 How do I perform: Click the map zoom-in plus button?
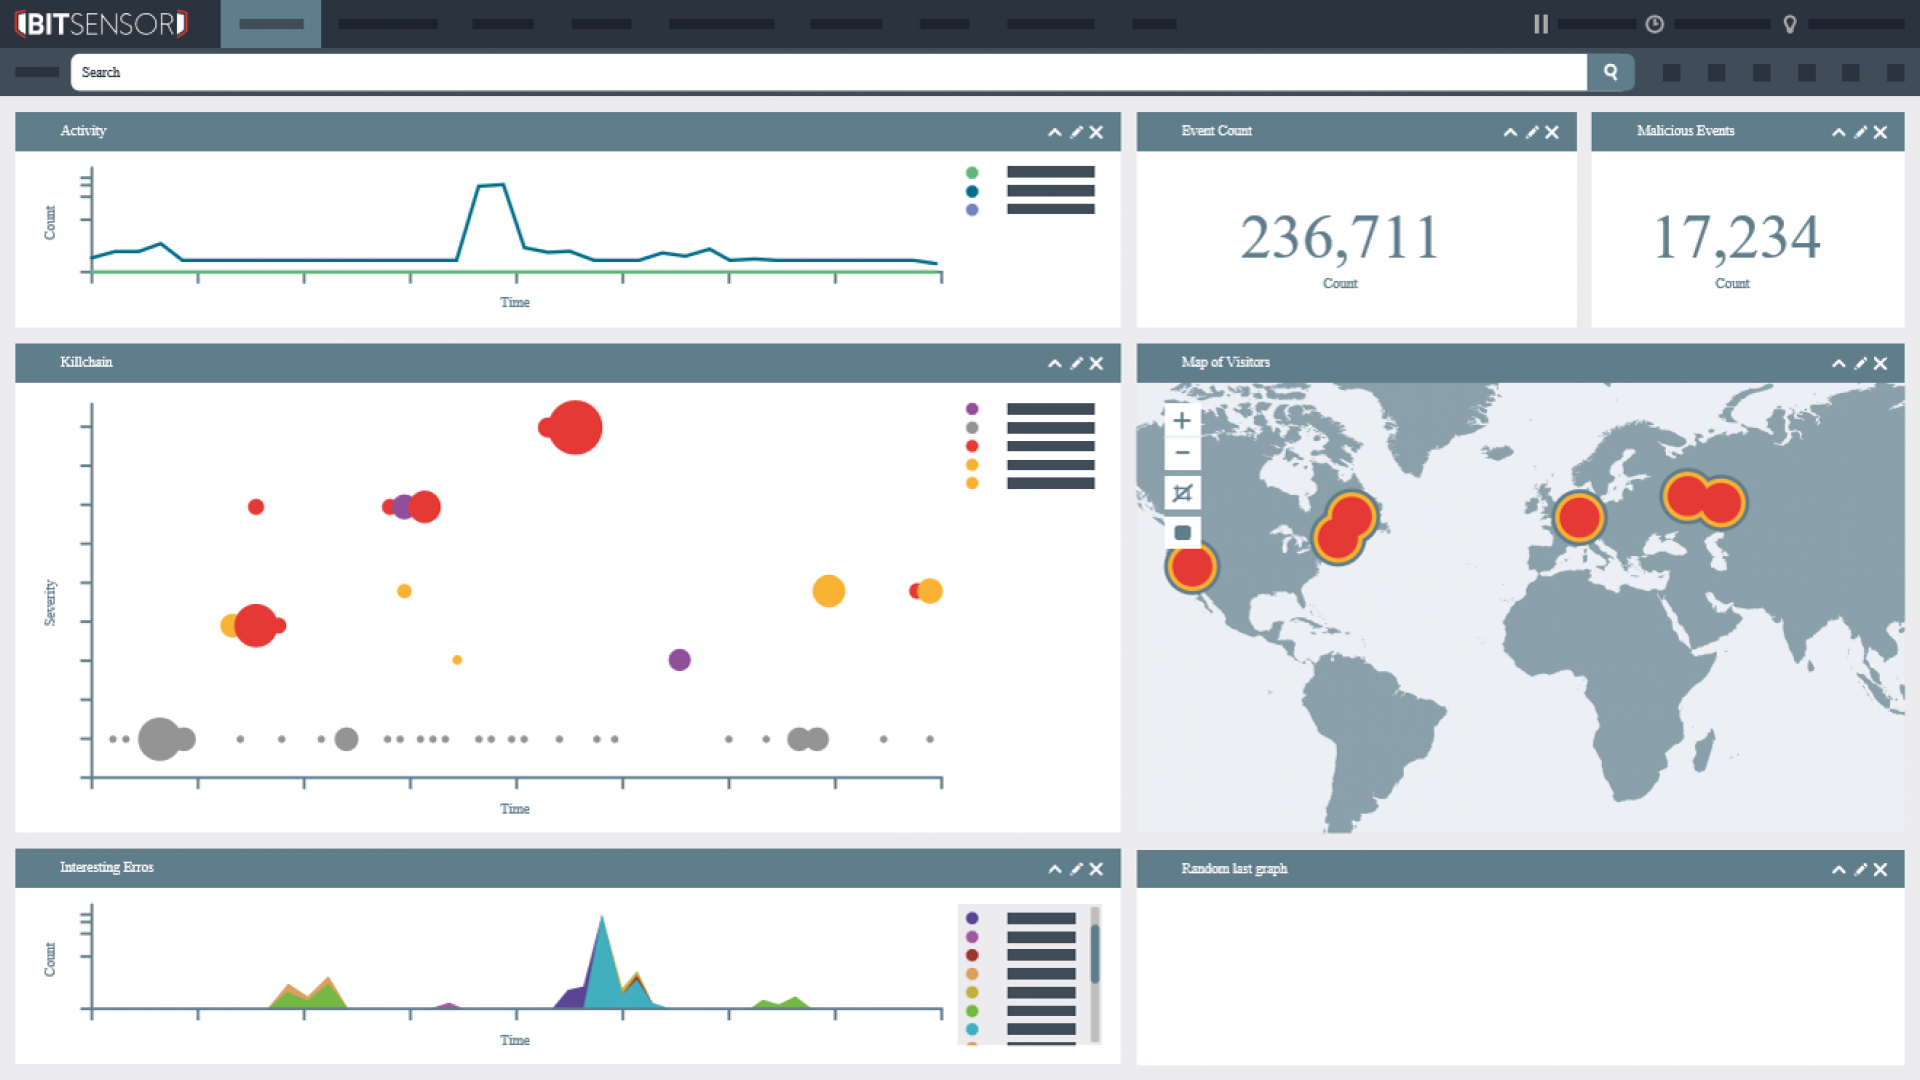(x=1182, y=421)
